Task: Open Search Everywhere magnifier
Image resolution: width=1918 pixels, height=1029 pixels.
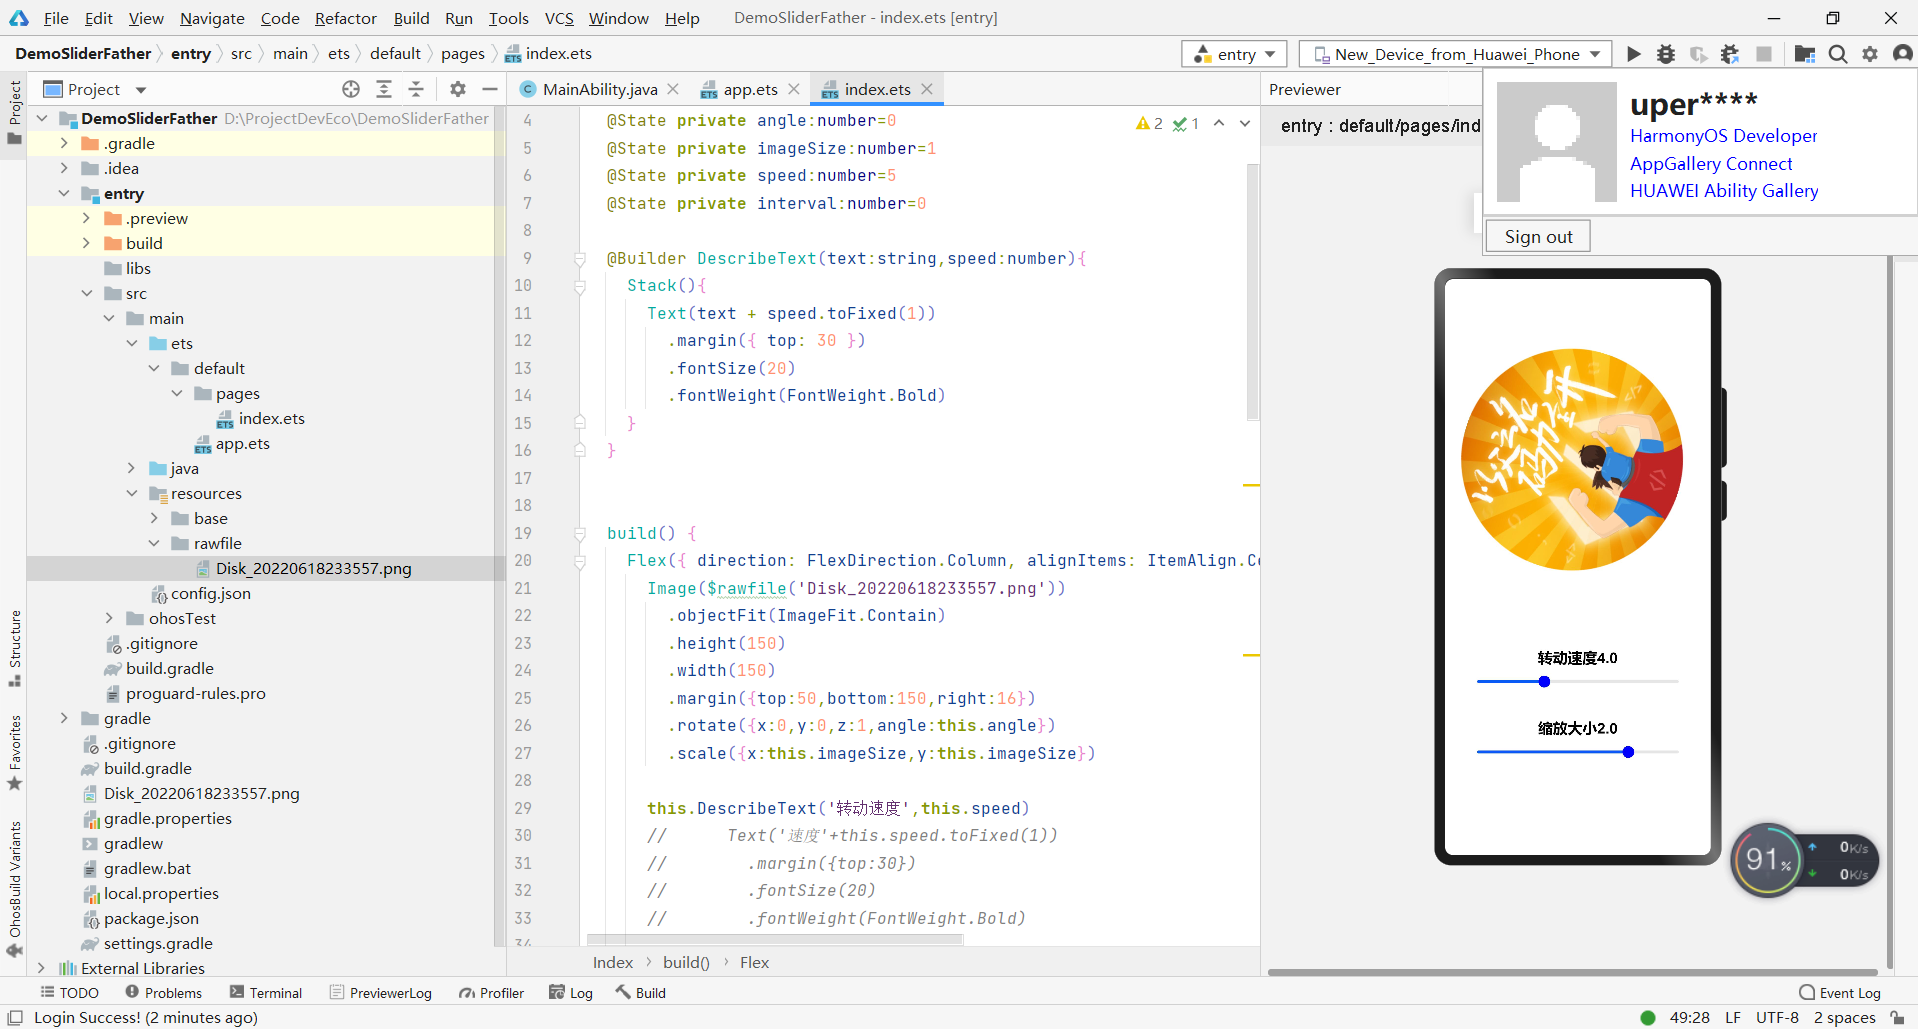Action: 1838,54
